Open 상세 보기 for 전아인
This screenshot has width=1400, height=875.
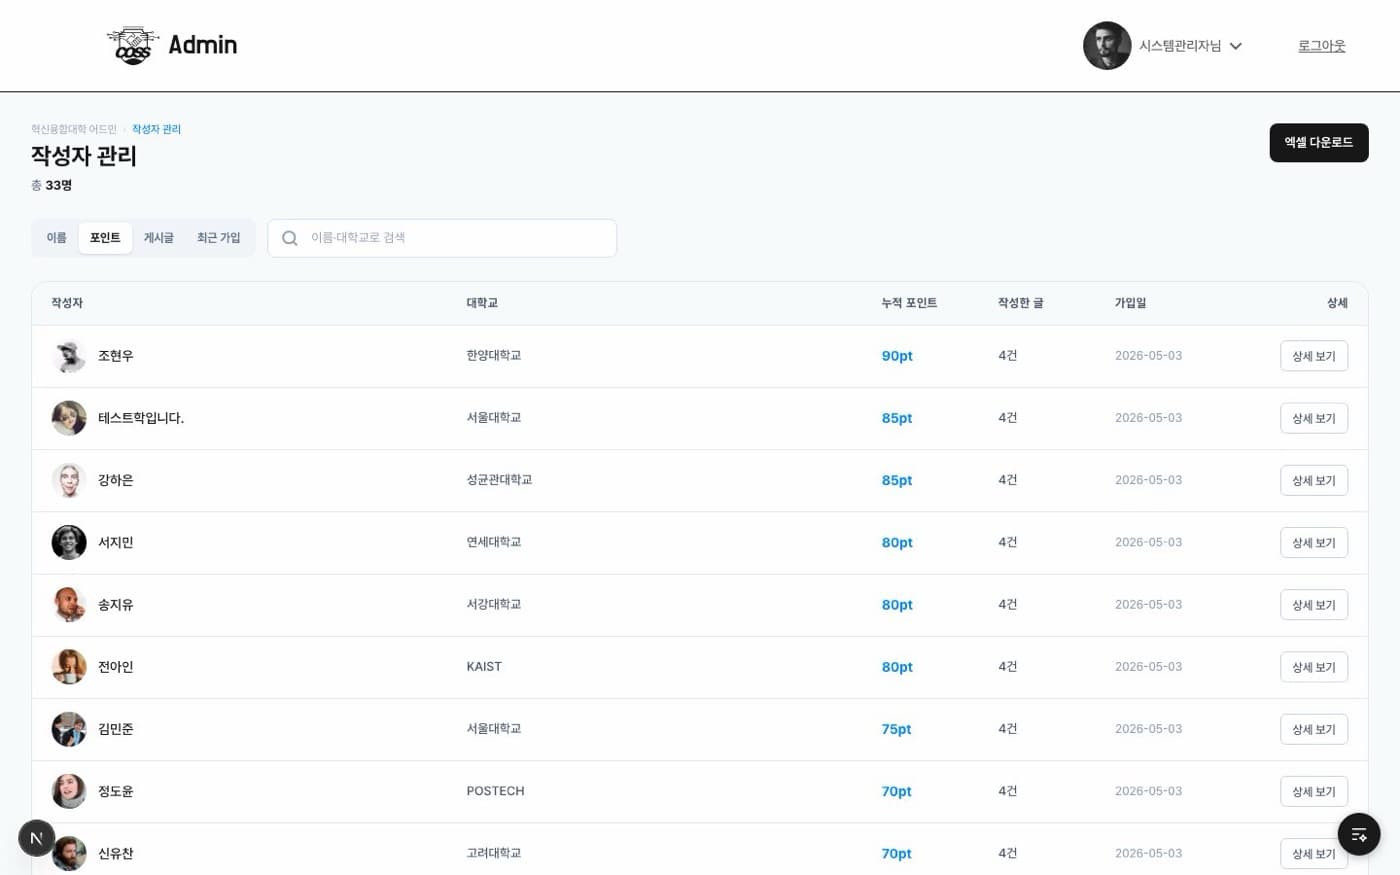(x=1314, y=667)
